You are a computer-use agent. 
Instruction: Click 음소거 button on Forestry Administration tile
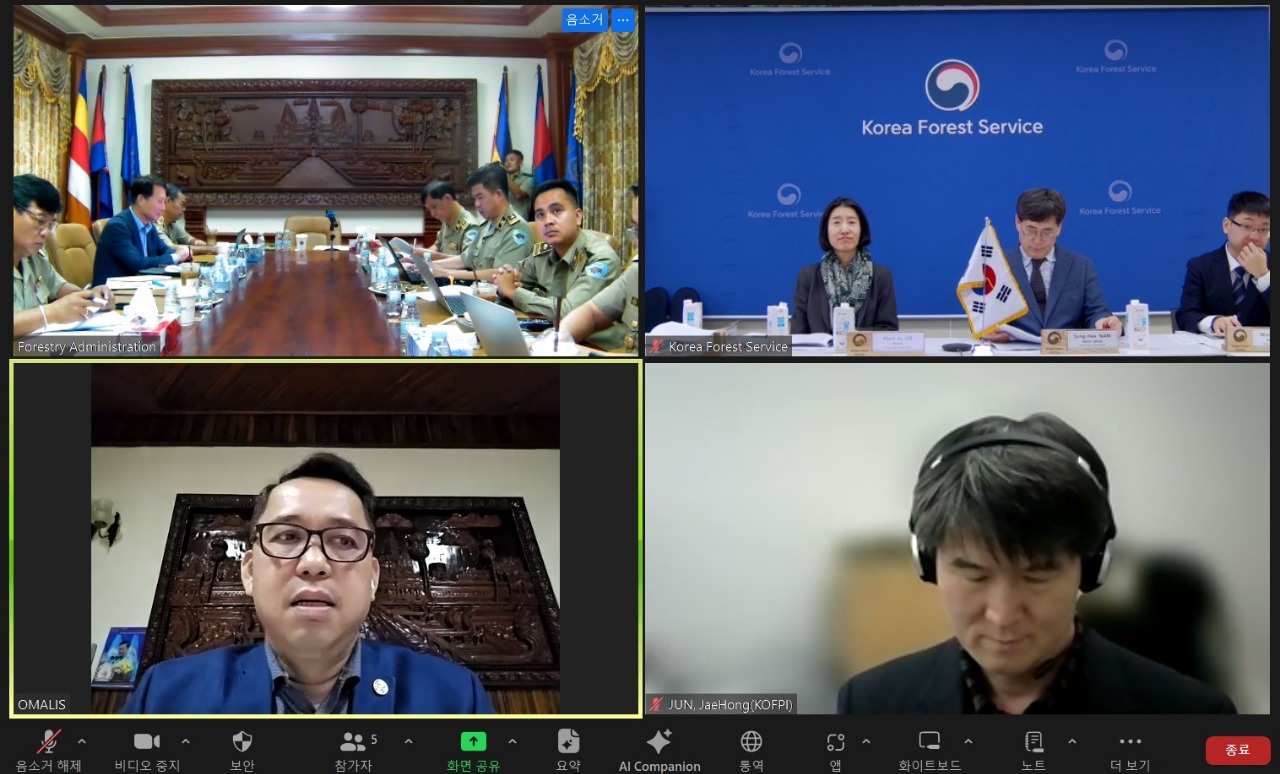pyautogui.click(x=584, y=19)
